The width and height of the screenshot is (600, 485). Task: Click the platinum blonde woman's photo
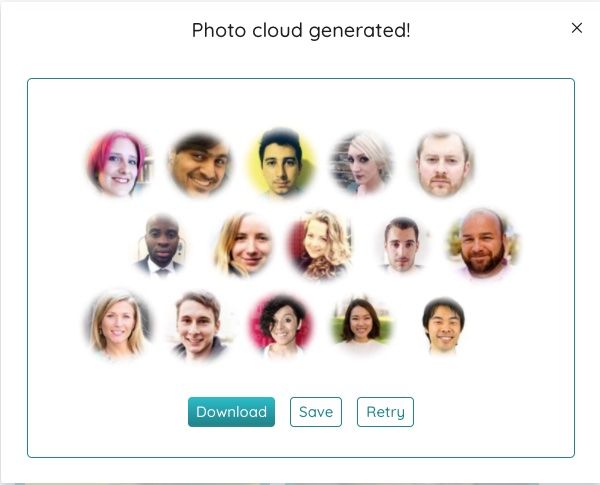(362, 163)
